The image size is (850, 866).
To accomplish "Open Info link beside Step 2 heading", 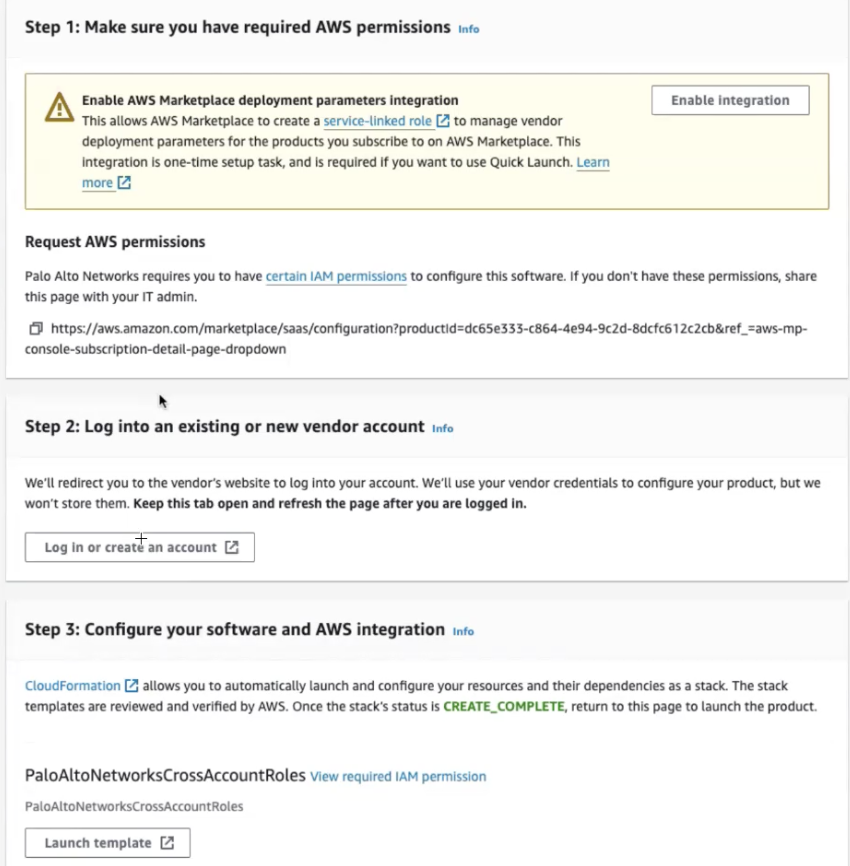I will (442, 428).
